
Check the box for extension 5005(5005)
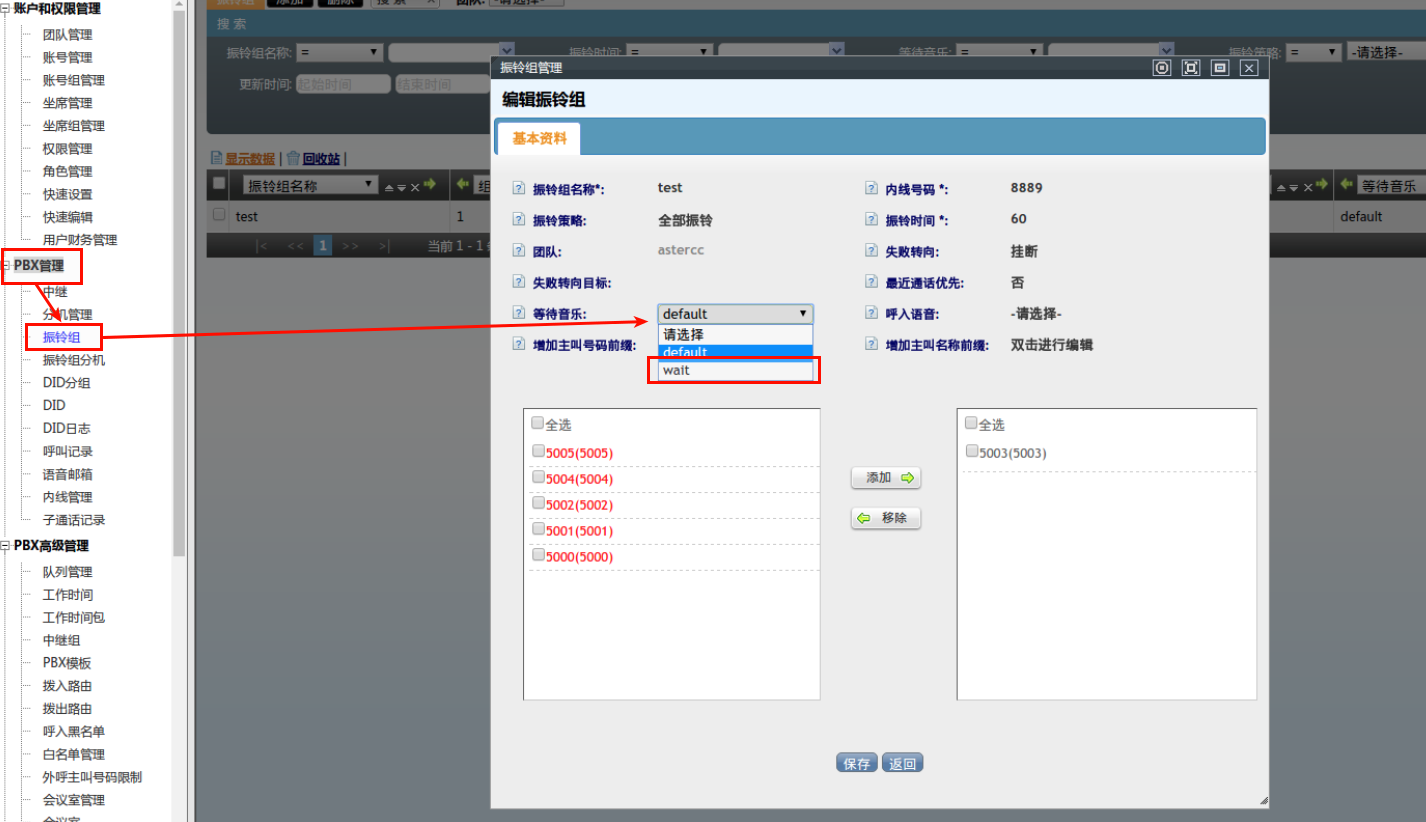point(538,452)
